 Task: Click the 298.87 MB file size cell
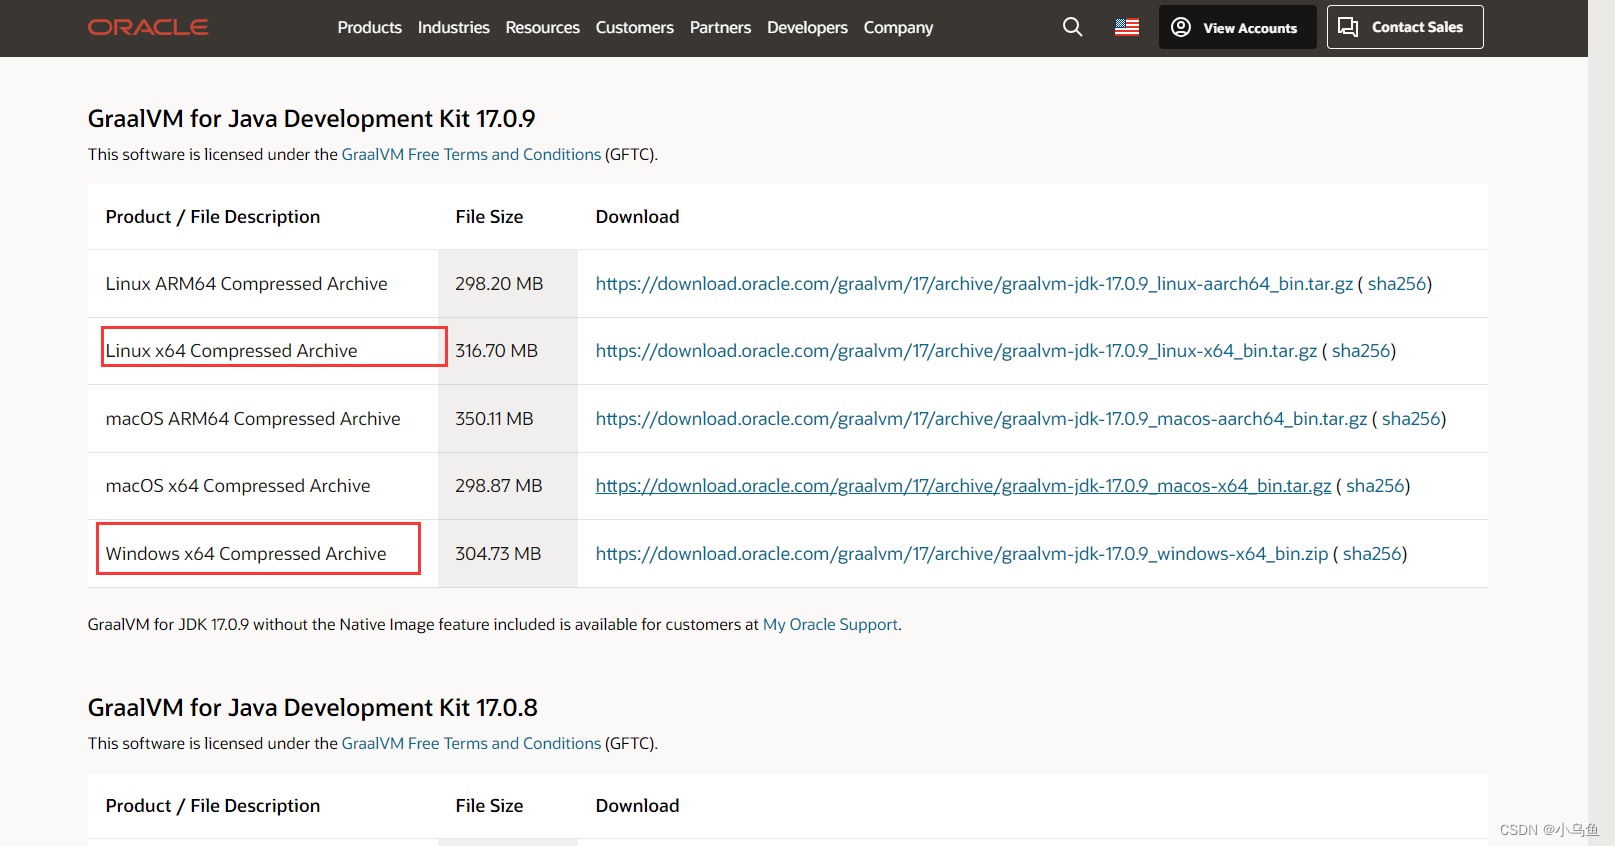[x=508, y=486]
